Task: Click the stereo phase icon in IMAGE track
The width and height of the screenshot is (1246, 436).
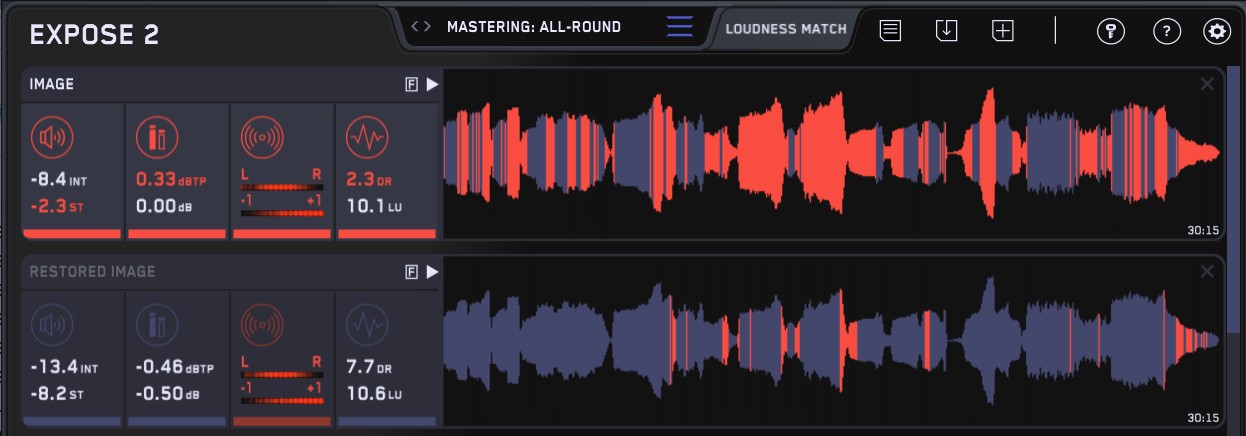Action: click(260, 136)
